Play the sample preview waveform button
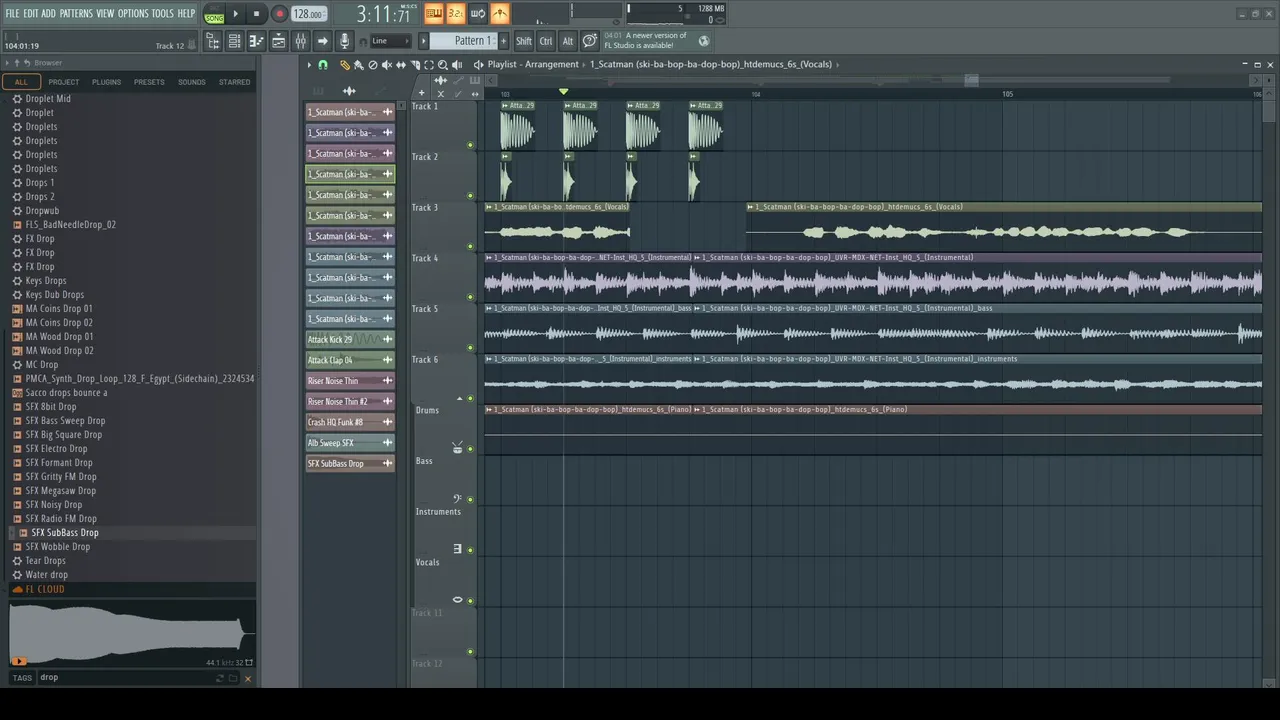This screenshot has width=1280, height=720. [18, 661]
